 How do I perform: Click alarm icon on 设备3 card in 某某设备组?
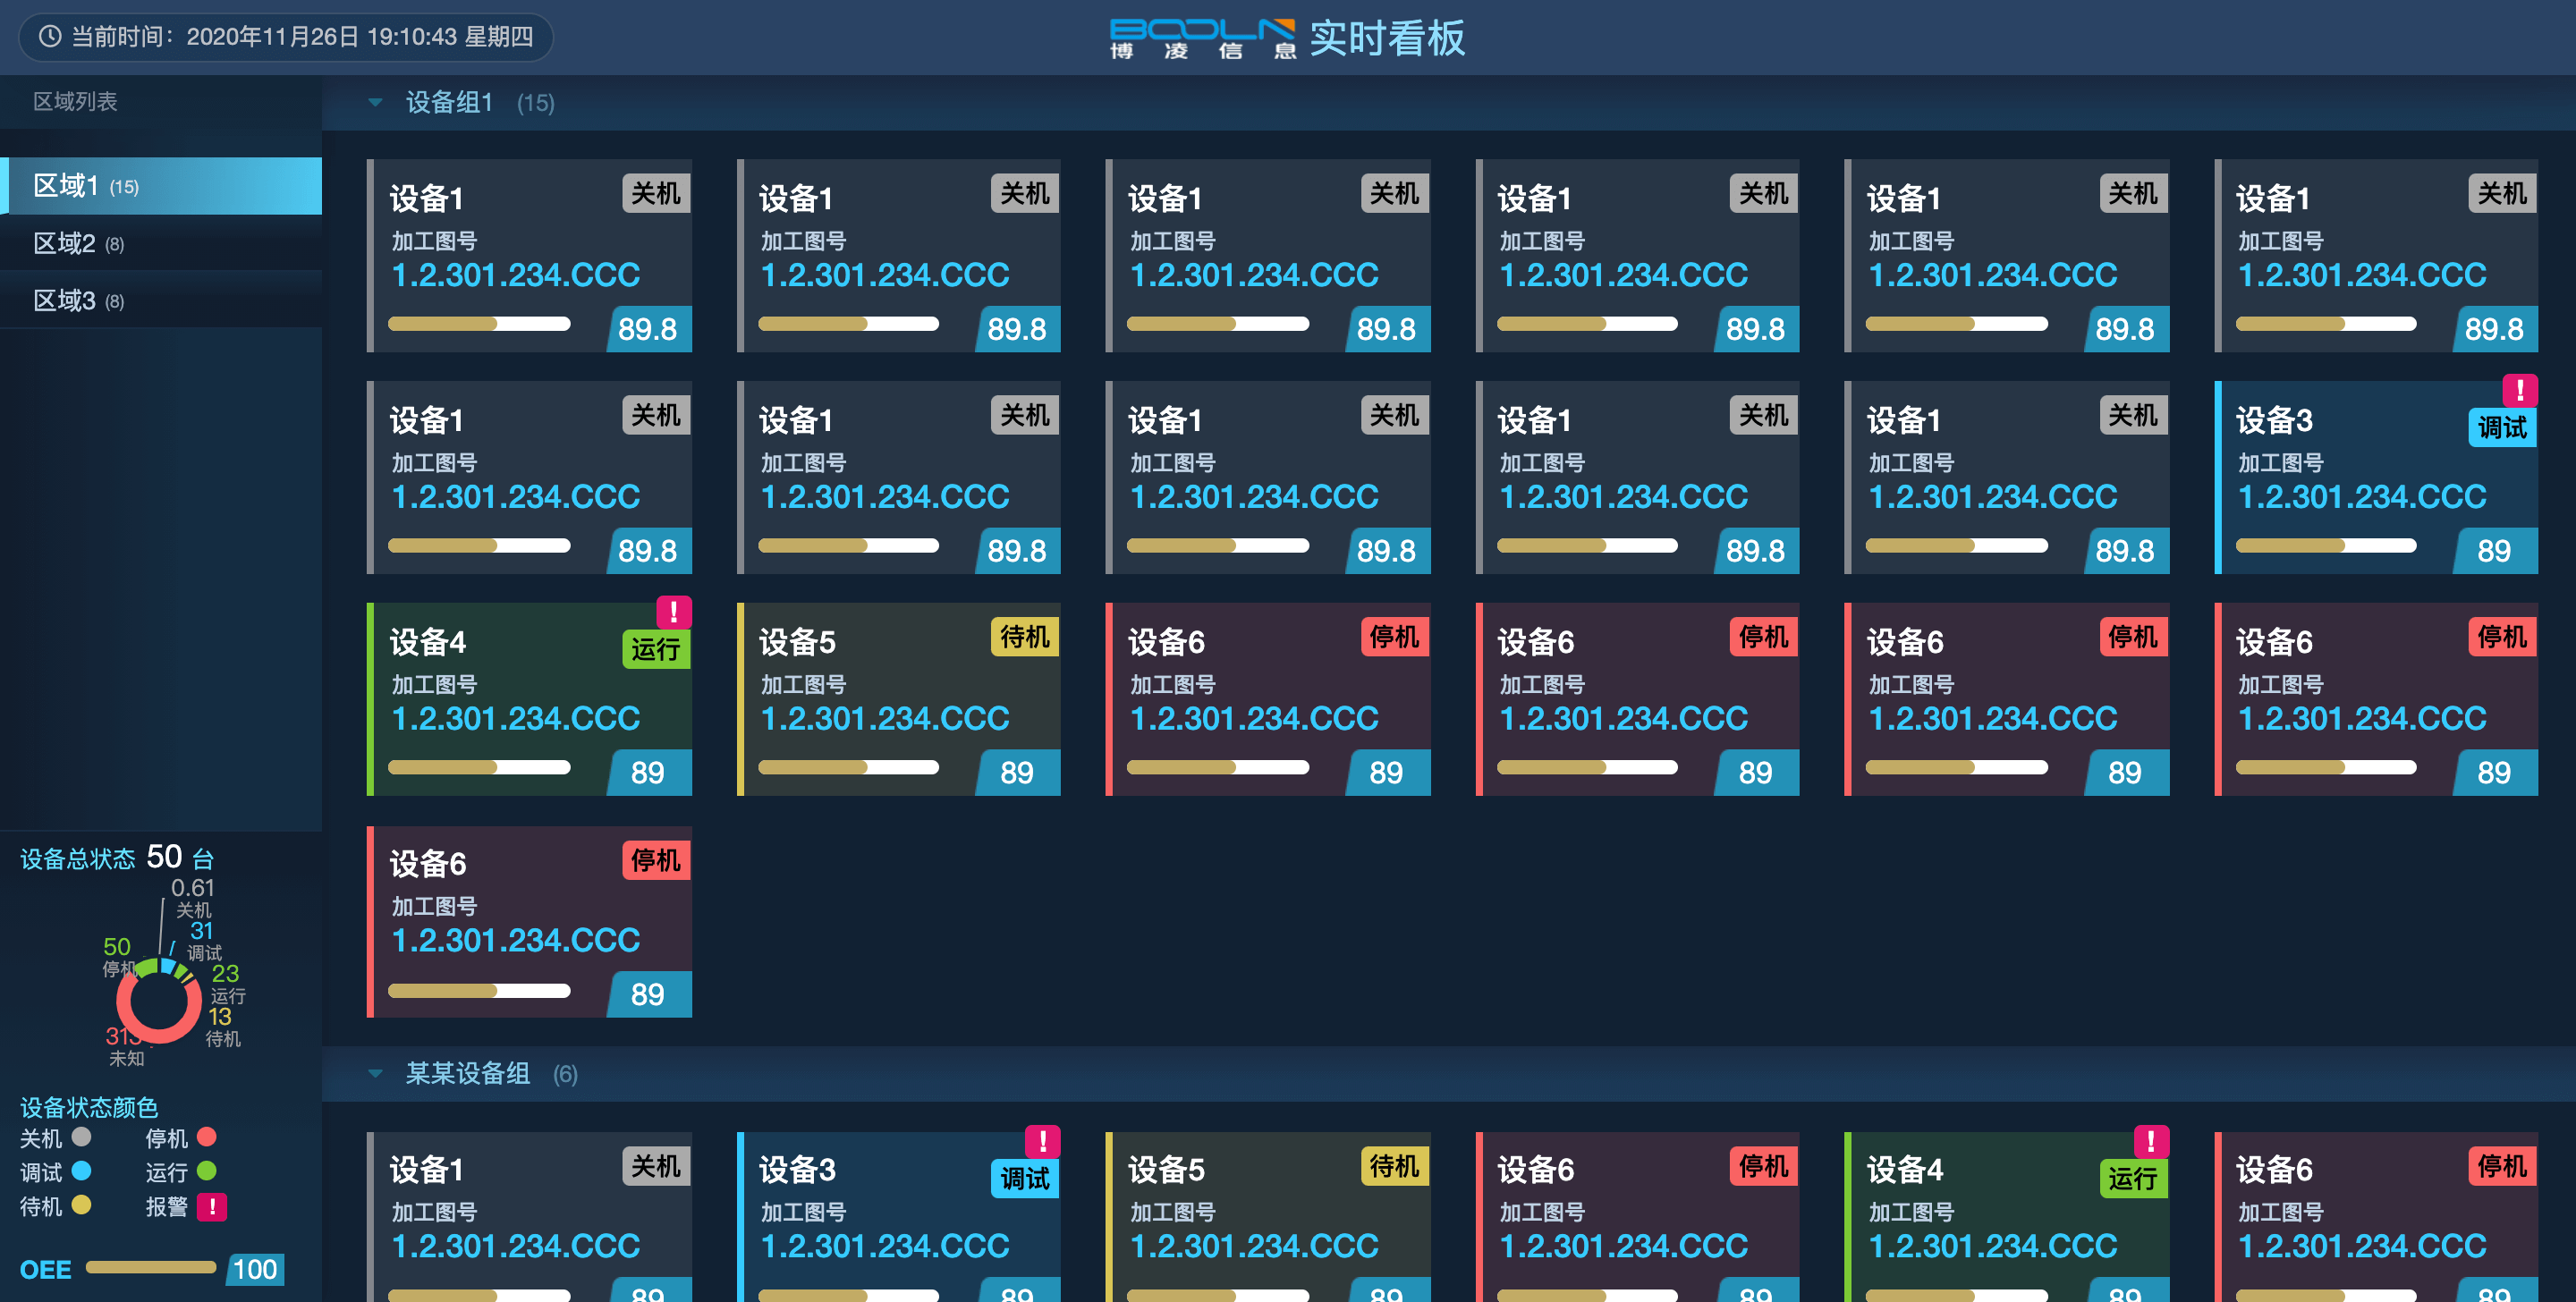(x=1042, y=1141)
